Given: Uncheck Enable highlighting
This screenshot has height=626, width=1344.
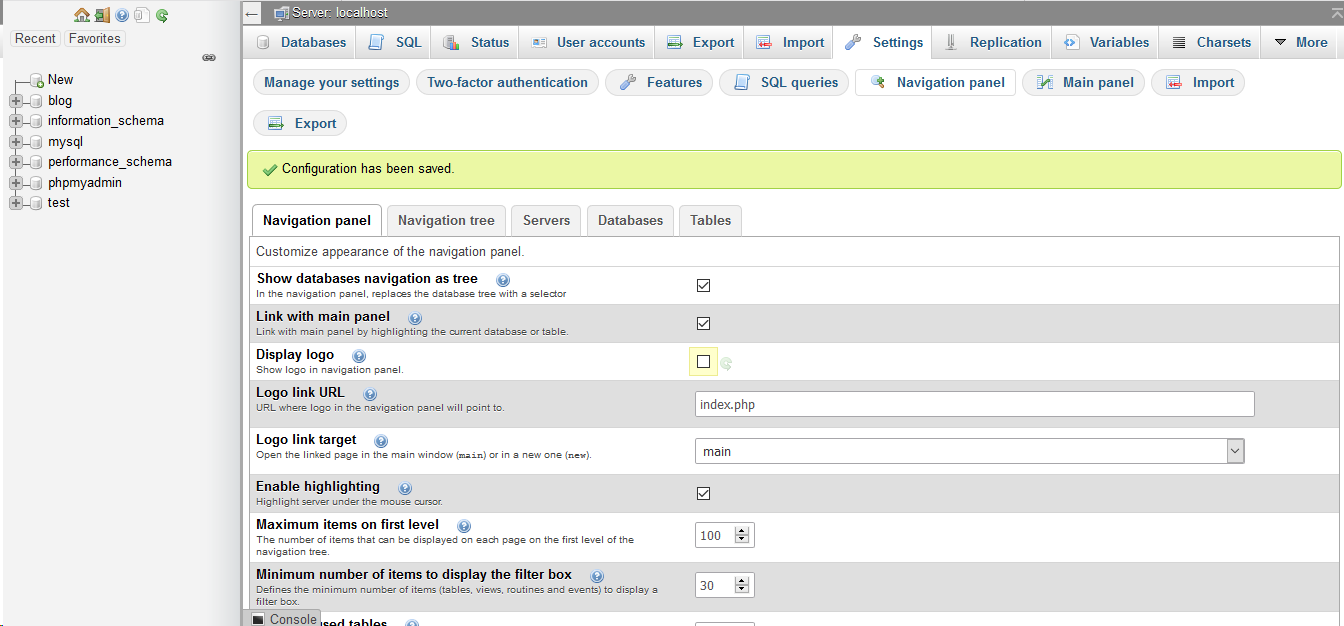Looking at the screenshot, I should pos(703,493).
